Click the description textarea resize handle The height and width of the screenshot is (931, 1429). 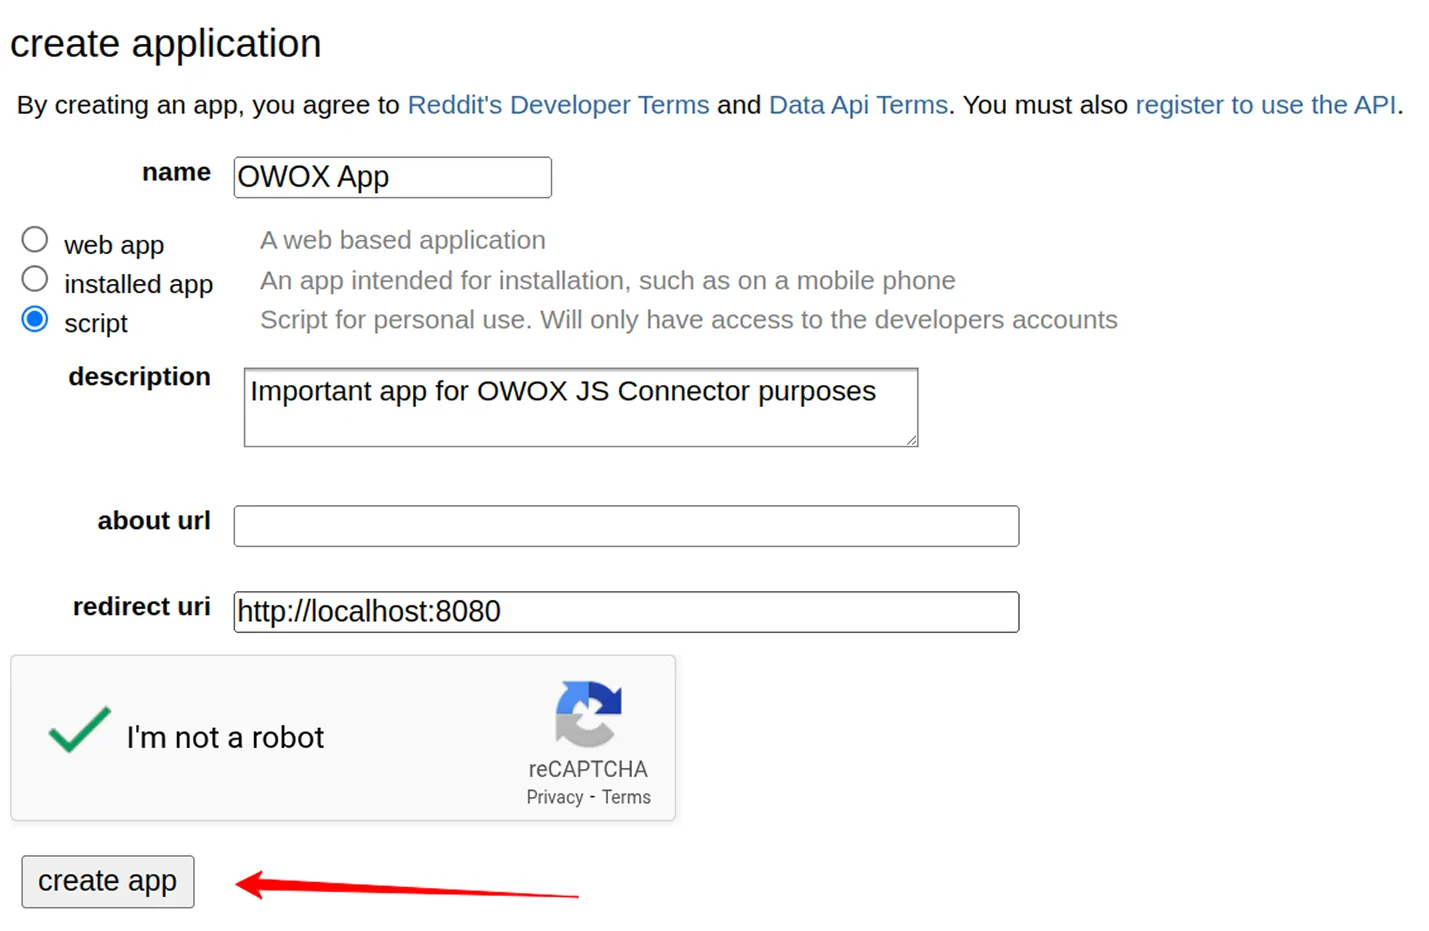point(911,439)
